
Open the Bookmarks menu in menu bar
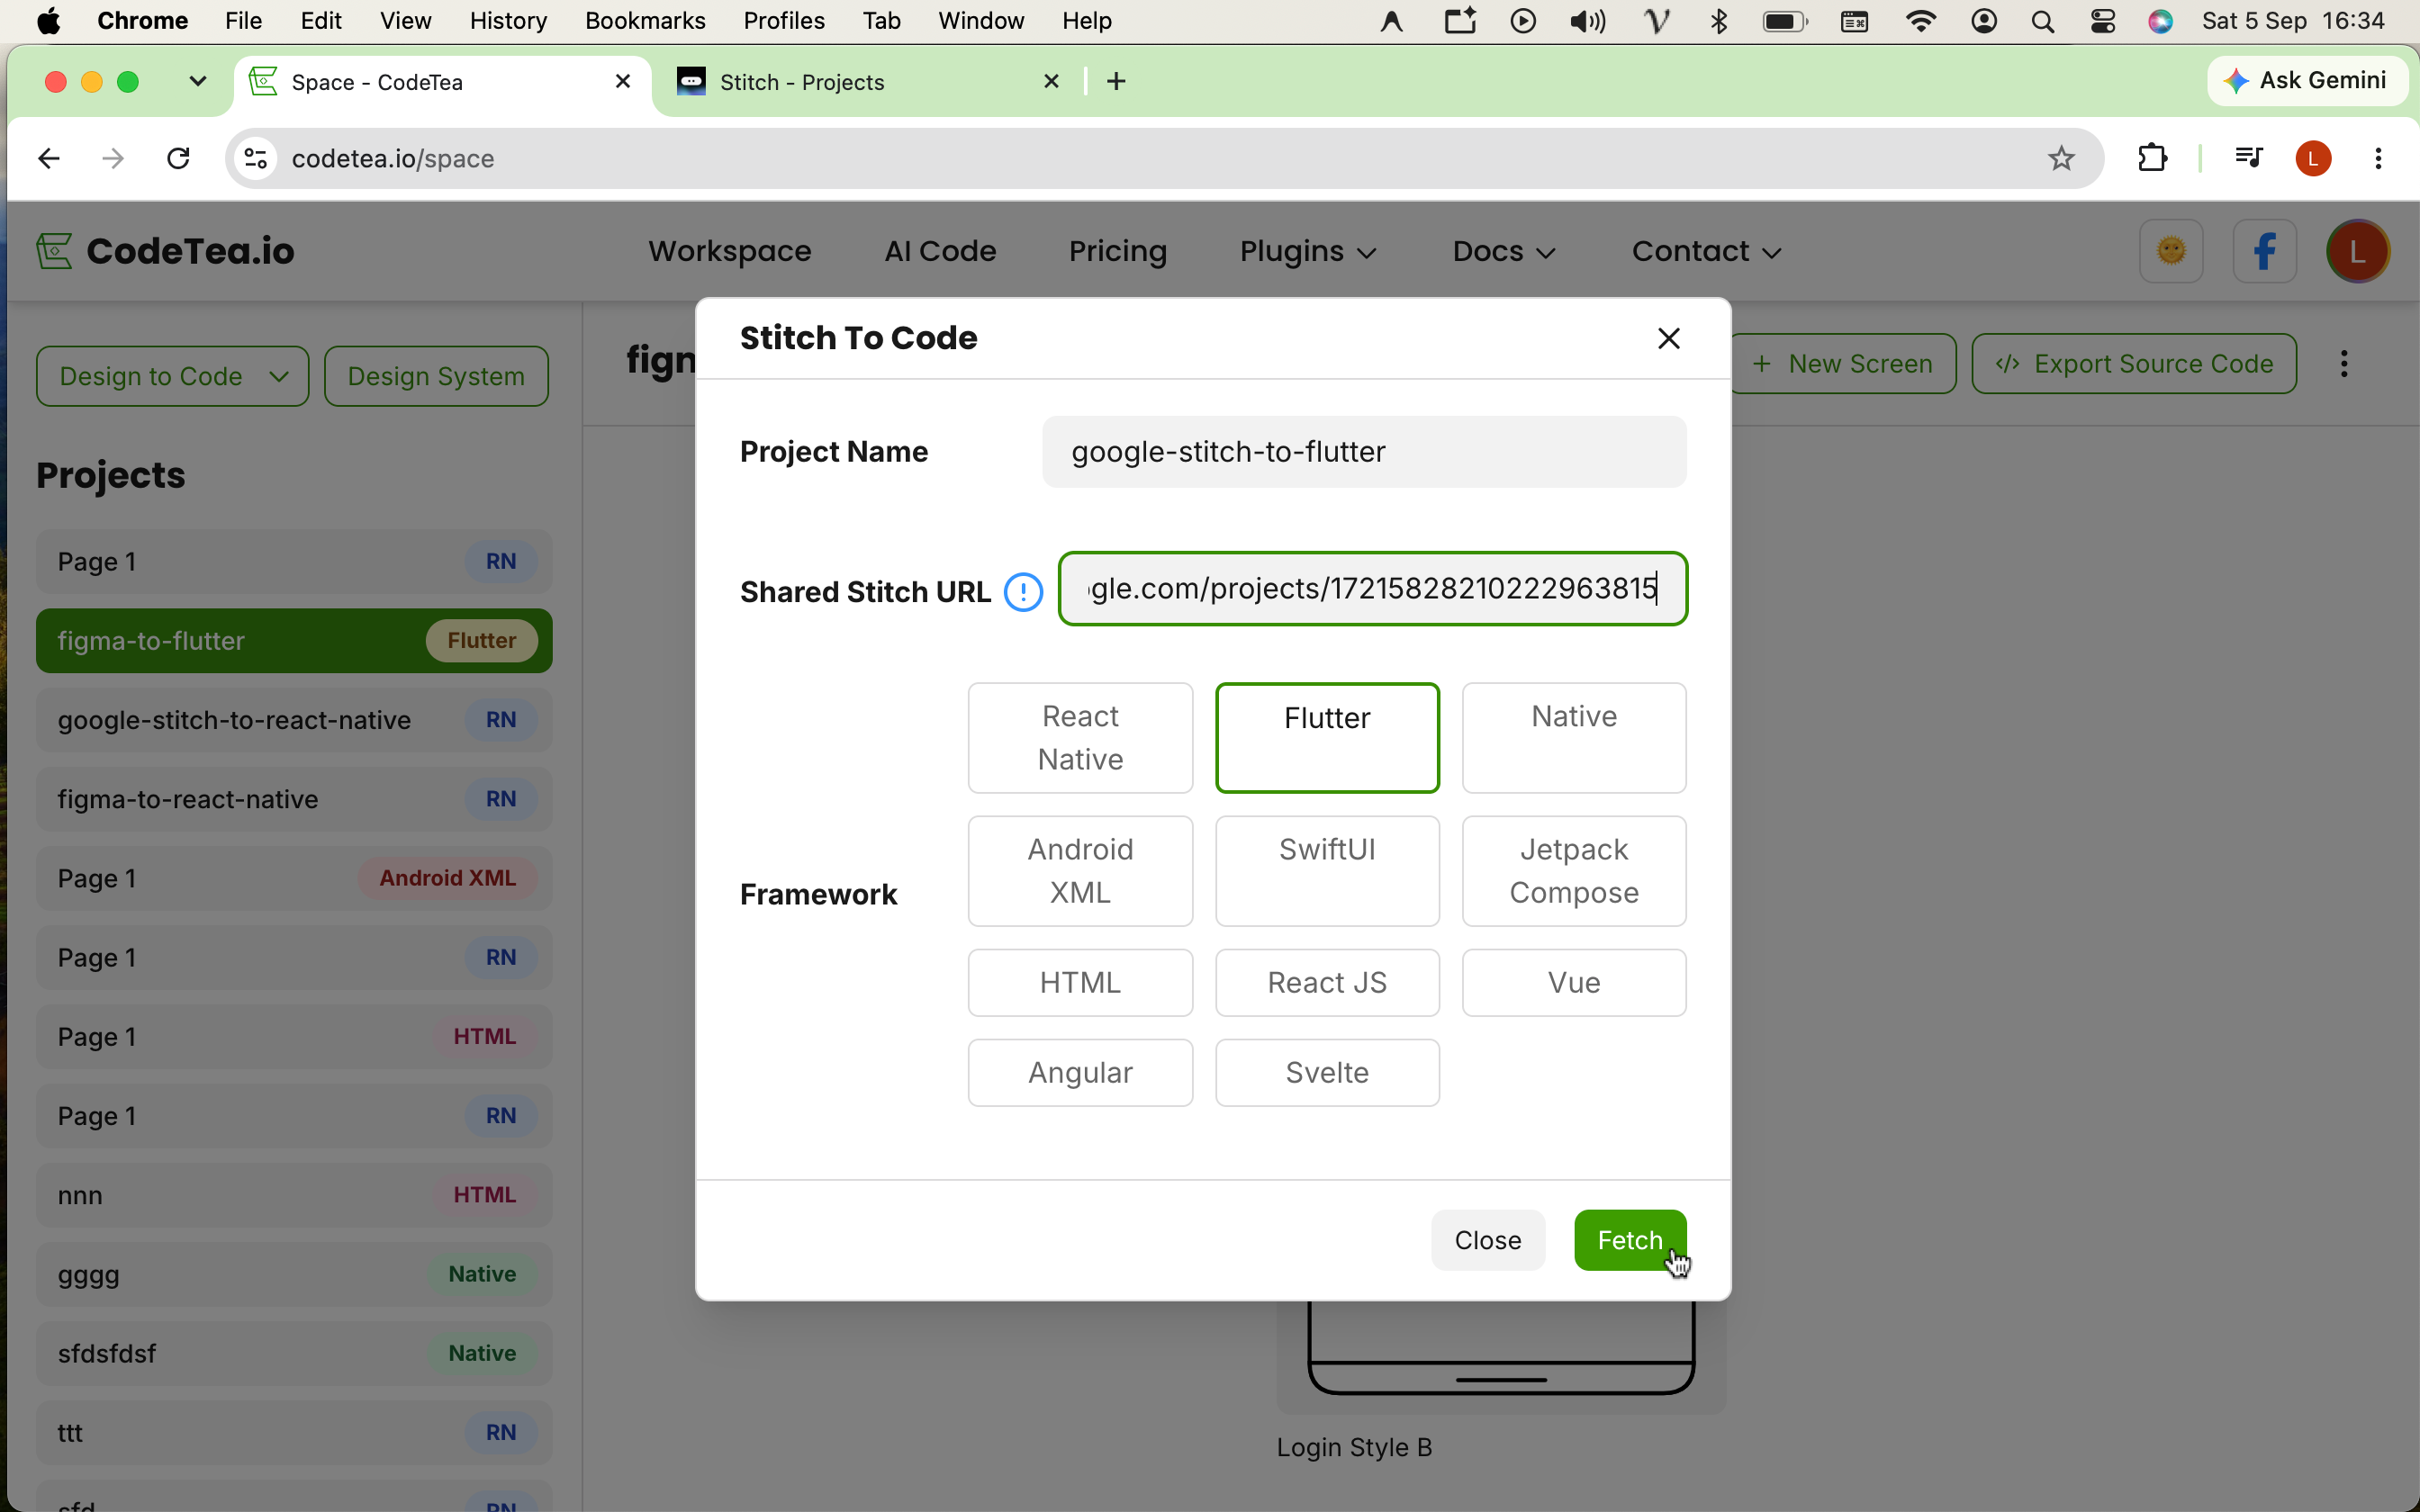point(645,21)
